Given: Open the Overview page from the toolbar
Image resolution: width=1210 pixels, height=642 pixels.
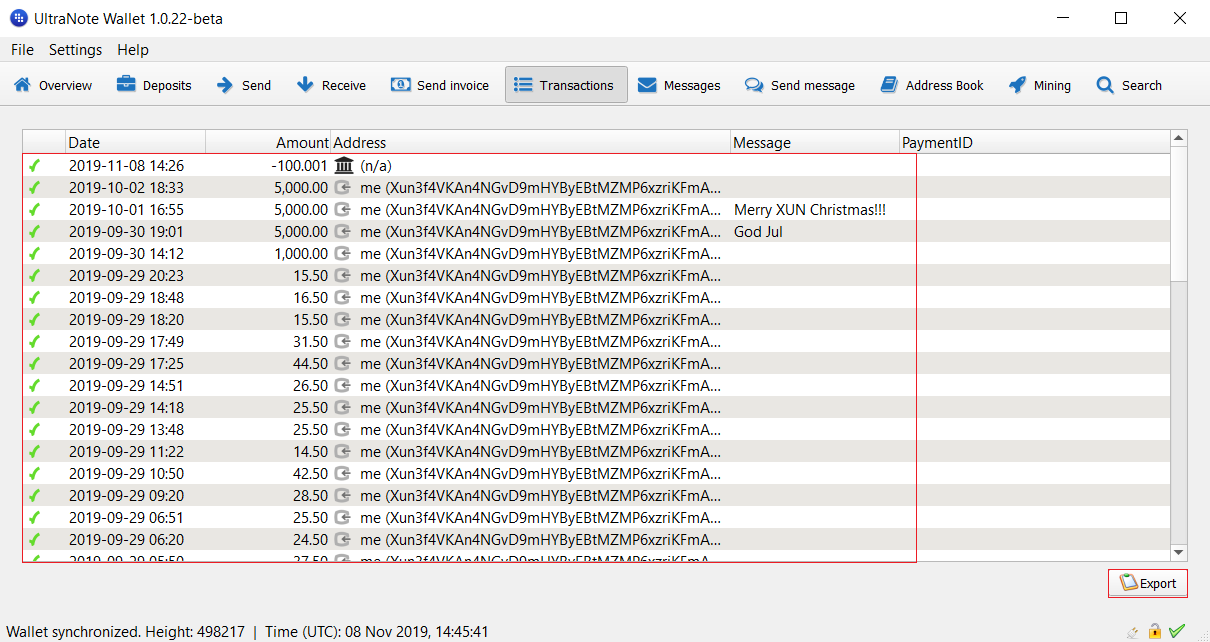Looking at the screenshot, I should click(x=53, y=85).
